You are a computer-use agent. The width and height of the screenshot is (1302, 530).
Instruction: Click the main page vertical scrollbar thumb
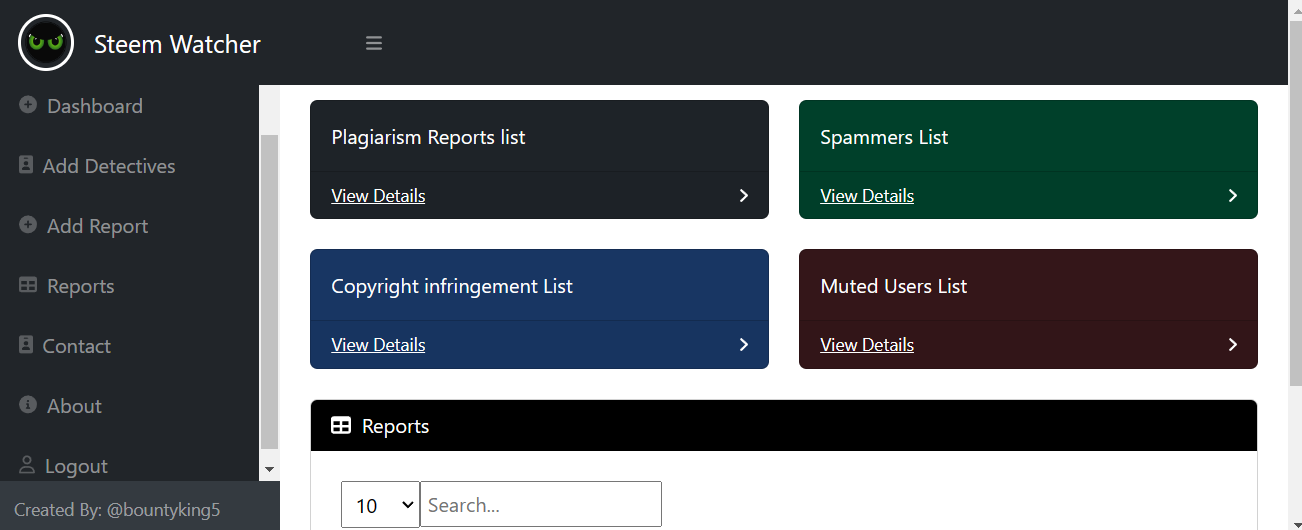tap(1295, 202)
